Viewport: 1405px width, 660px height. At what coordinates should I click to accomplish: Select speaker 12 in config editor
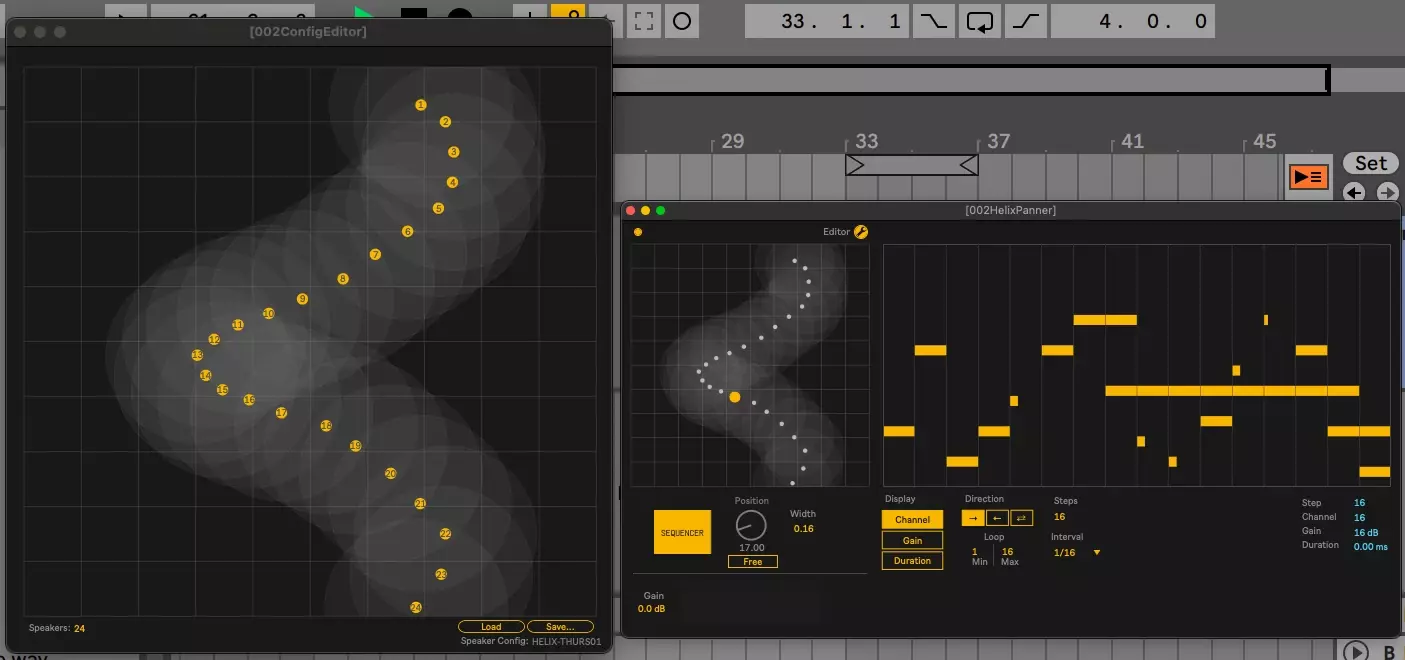click(x=214, y=340)
